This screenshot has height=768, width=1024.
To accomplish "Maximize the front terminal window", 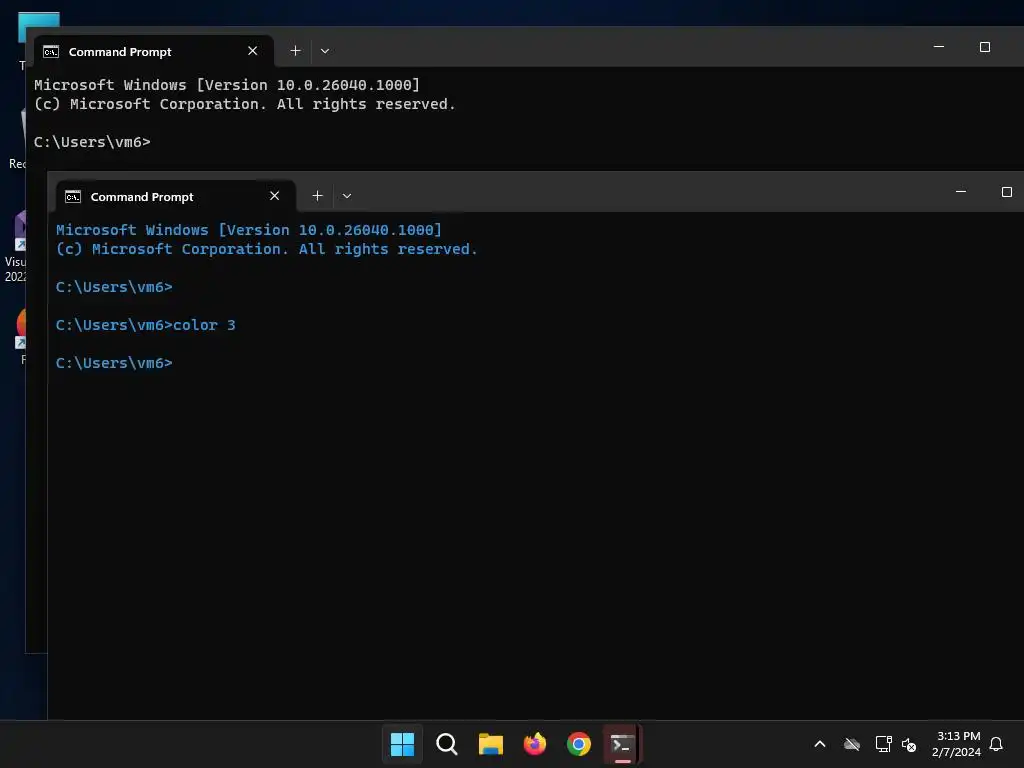I will (x=1006, y=192).
